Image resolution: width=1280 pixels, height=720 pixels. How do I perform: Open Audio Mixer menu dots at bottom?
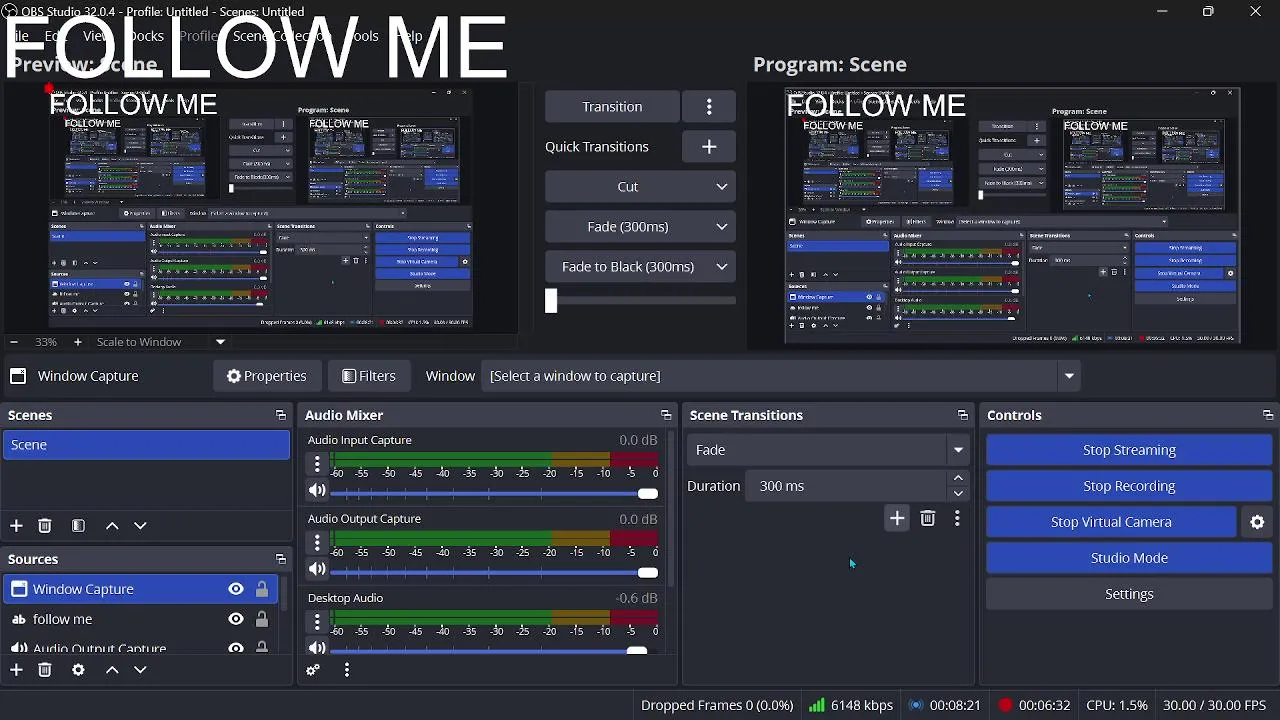pyautogui.click(x=347, y=670)
